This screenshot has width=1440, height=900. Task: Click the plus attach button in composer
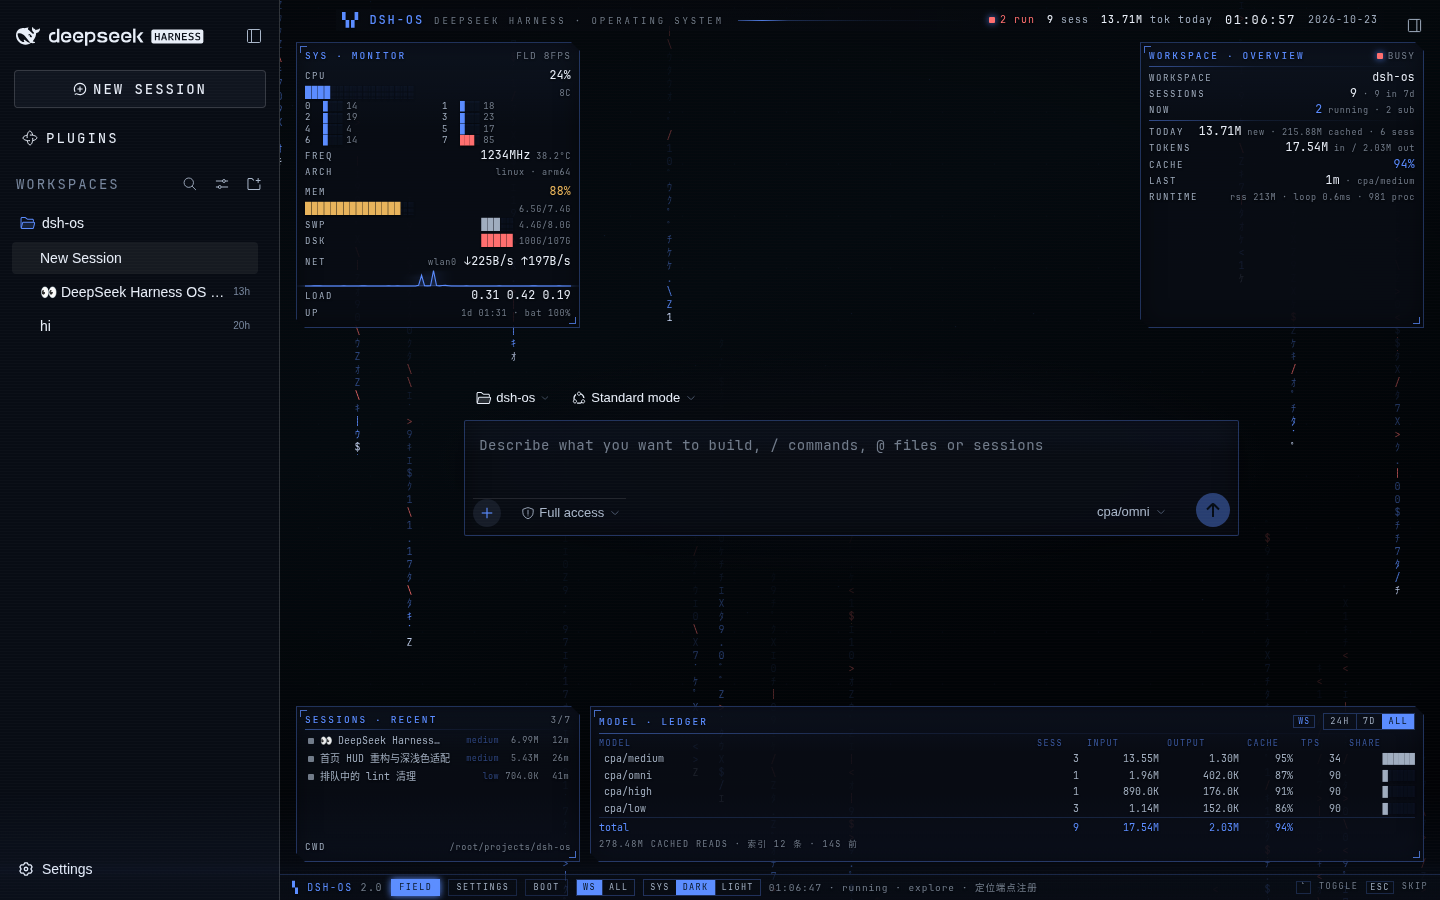[487, 513]
